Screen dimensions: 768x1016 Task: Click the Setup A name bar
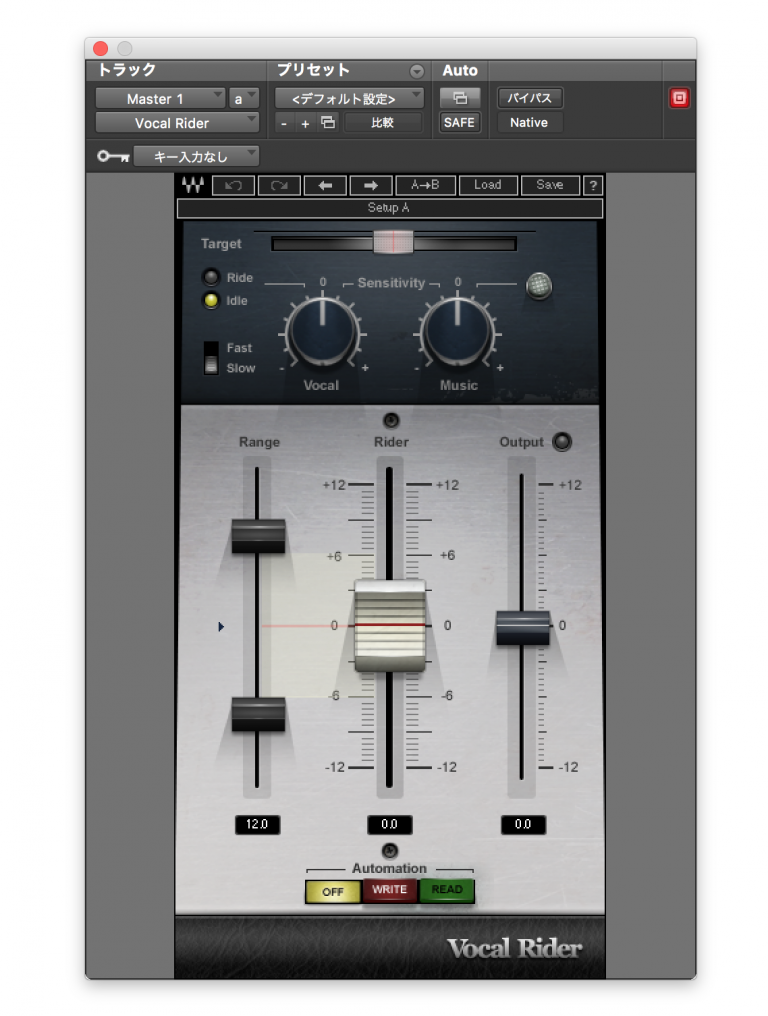(390, 208)
